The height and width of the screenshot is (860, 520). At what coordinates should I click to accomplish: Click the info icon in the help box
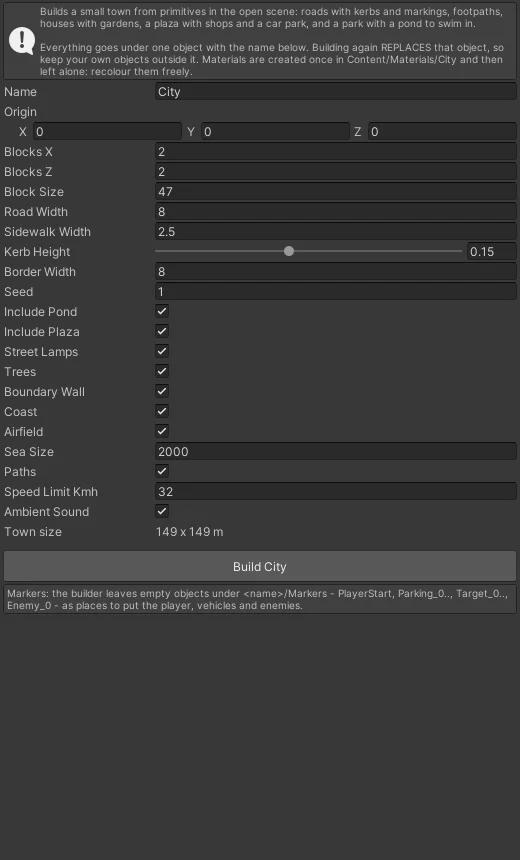tap(22, 42)
